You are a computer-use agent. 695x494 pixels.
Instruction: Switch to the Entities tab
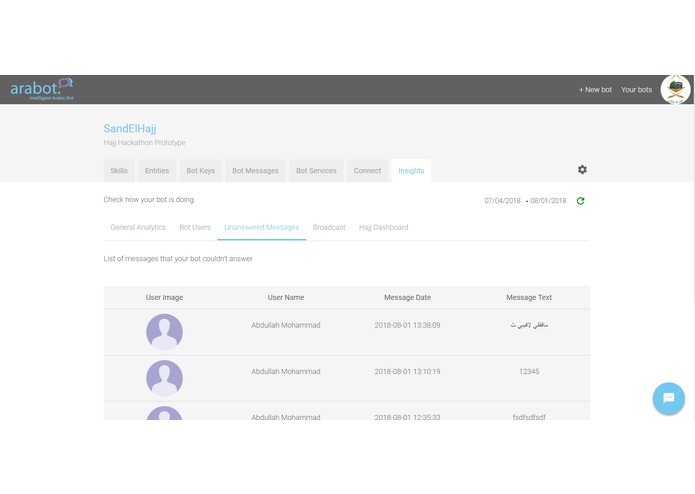157,171
